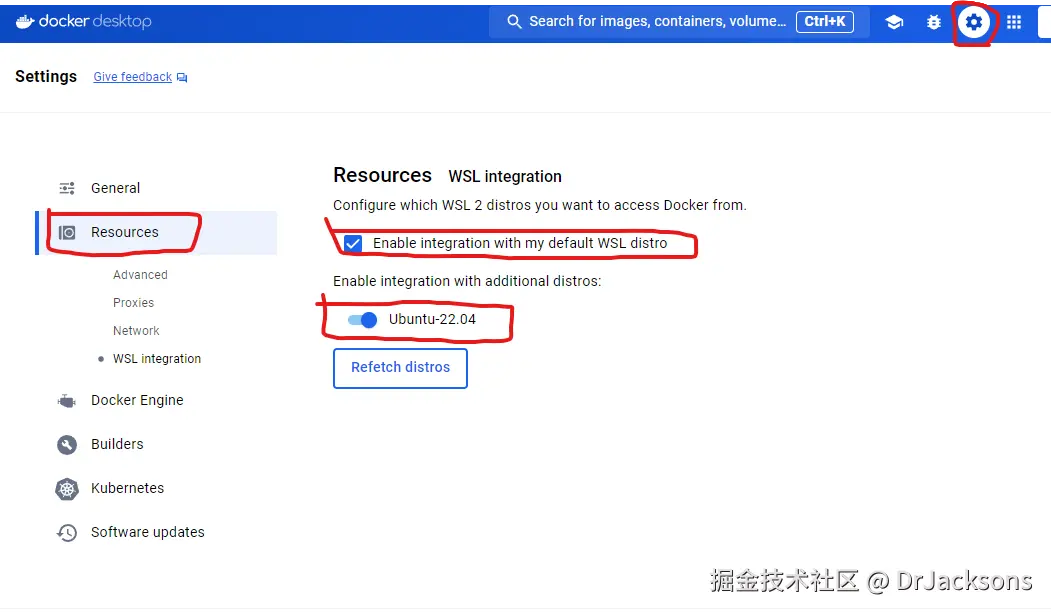Click 'Enable integration with additional distros:' text
1051x613 pixels.
point(467,281)
